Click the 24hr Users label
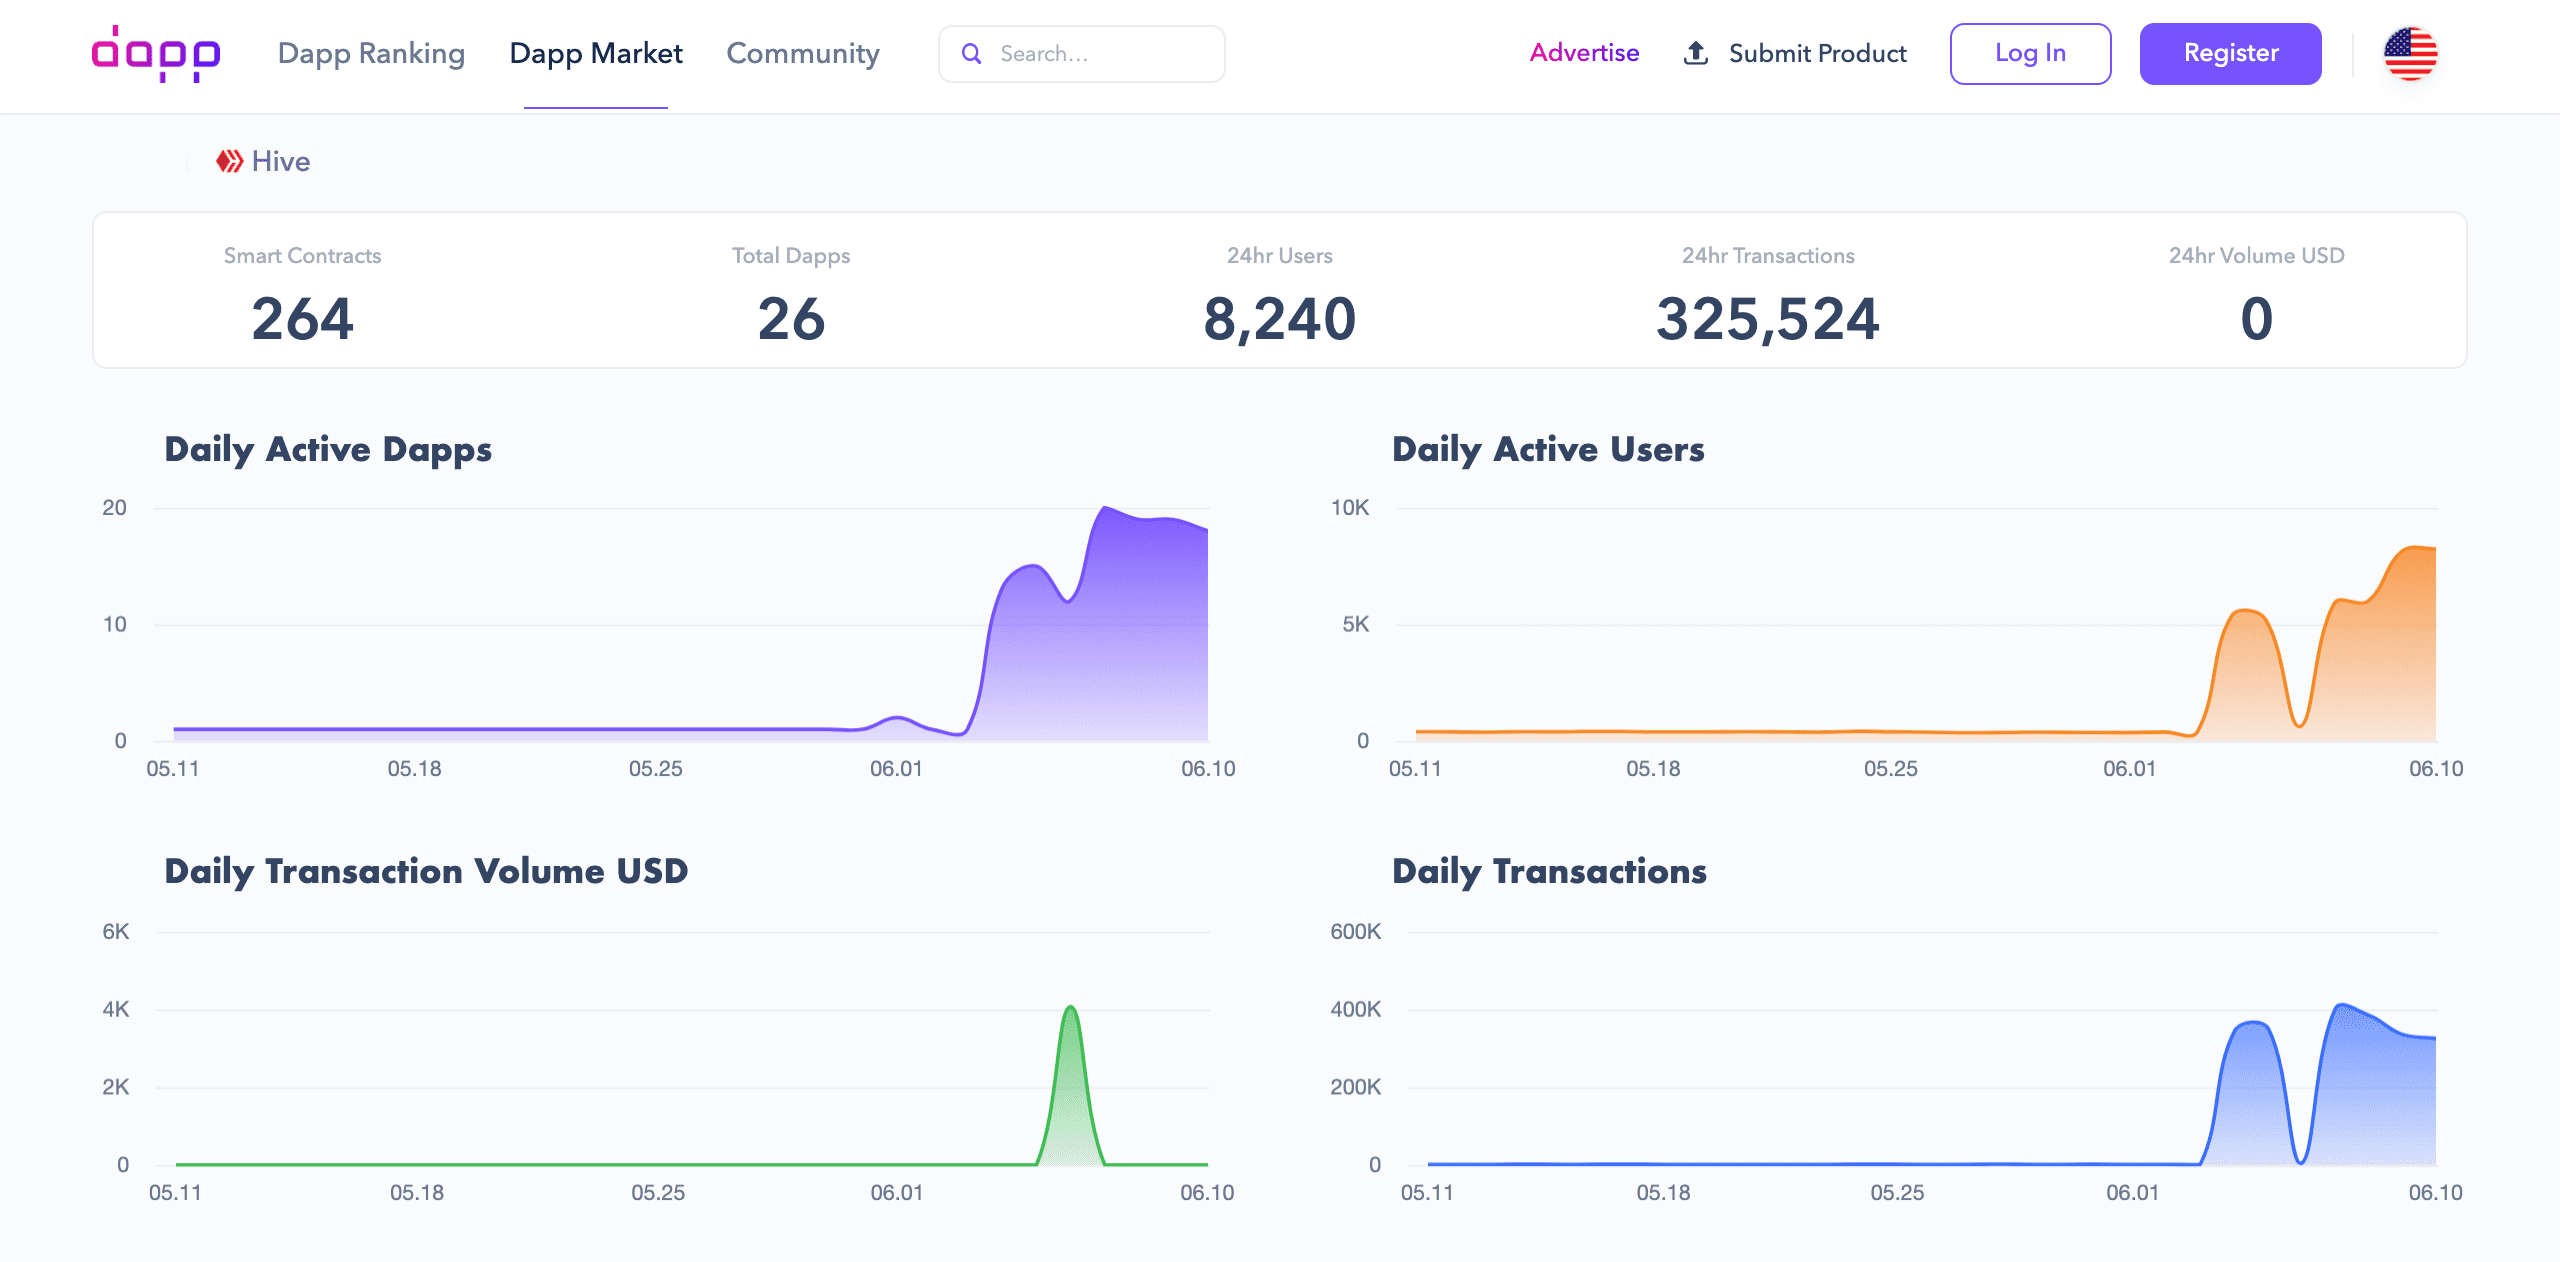The width and height of the screenshot is (2560, 1262). [x=1279, y=256]
